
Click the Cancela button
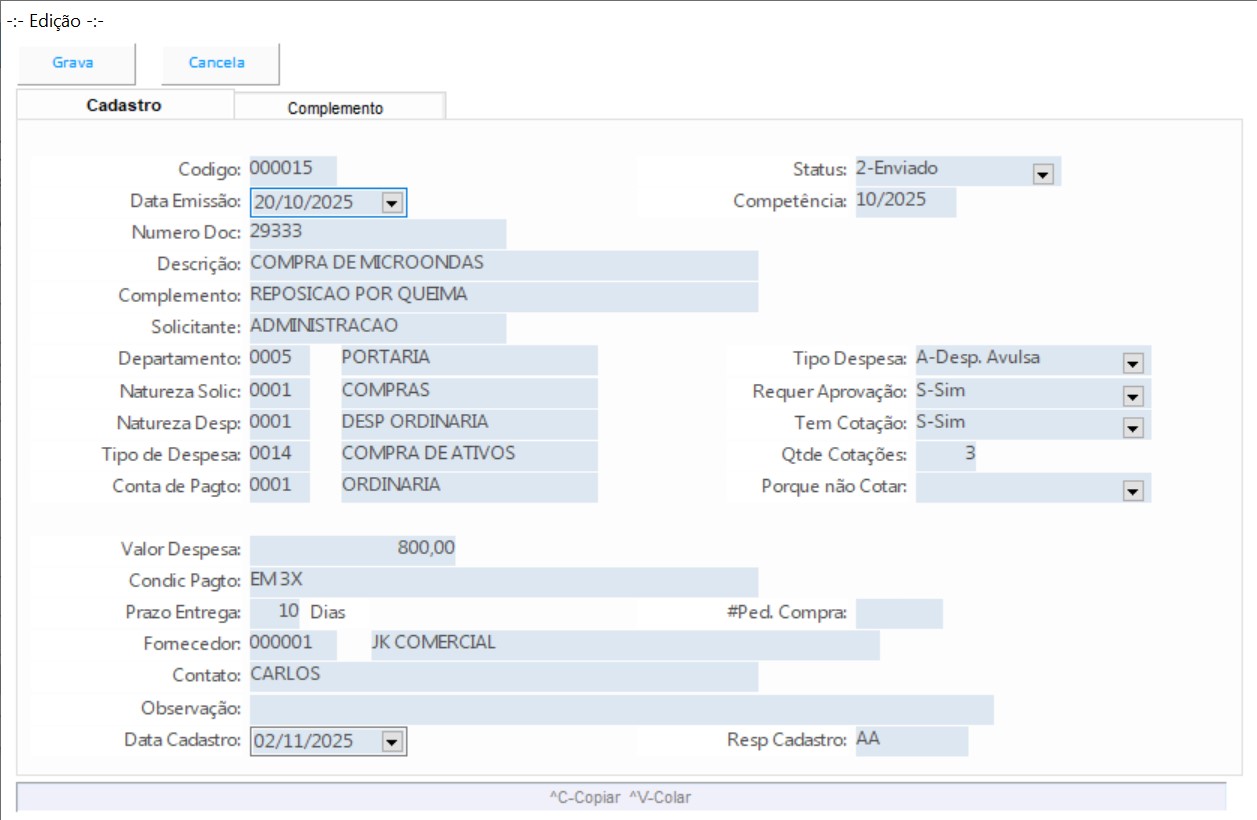(x=217, y=63)
